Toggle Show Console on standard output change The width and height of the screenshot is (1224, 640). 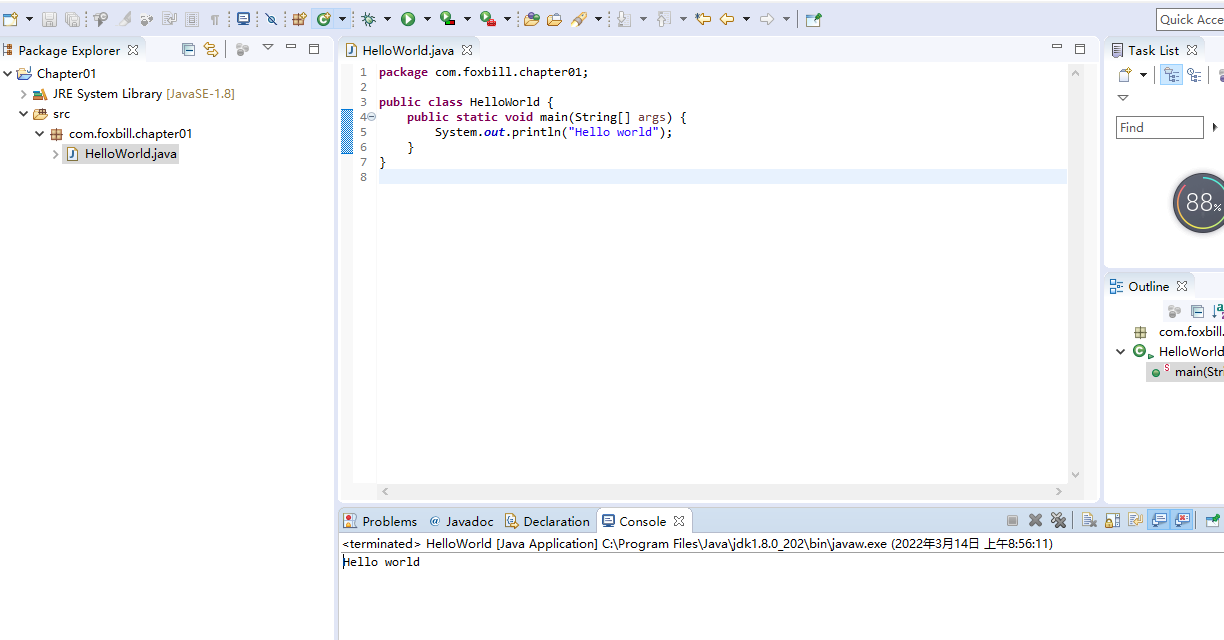tap(1159, 520)
